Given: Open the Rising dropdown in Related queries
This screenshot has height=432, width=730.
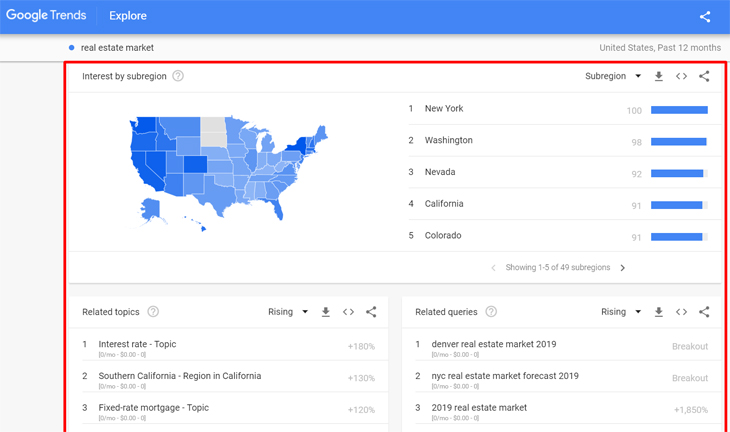Looking at the screenshot, I should click(x=621, y=312).
